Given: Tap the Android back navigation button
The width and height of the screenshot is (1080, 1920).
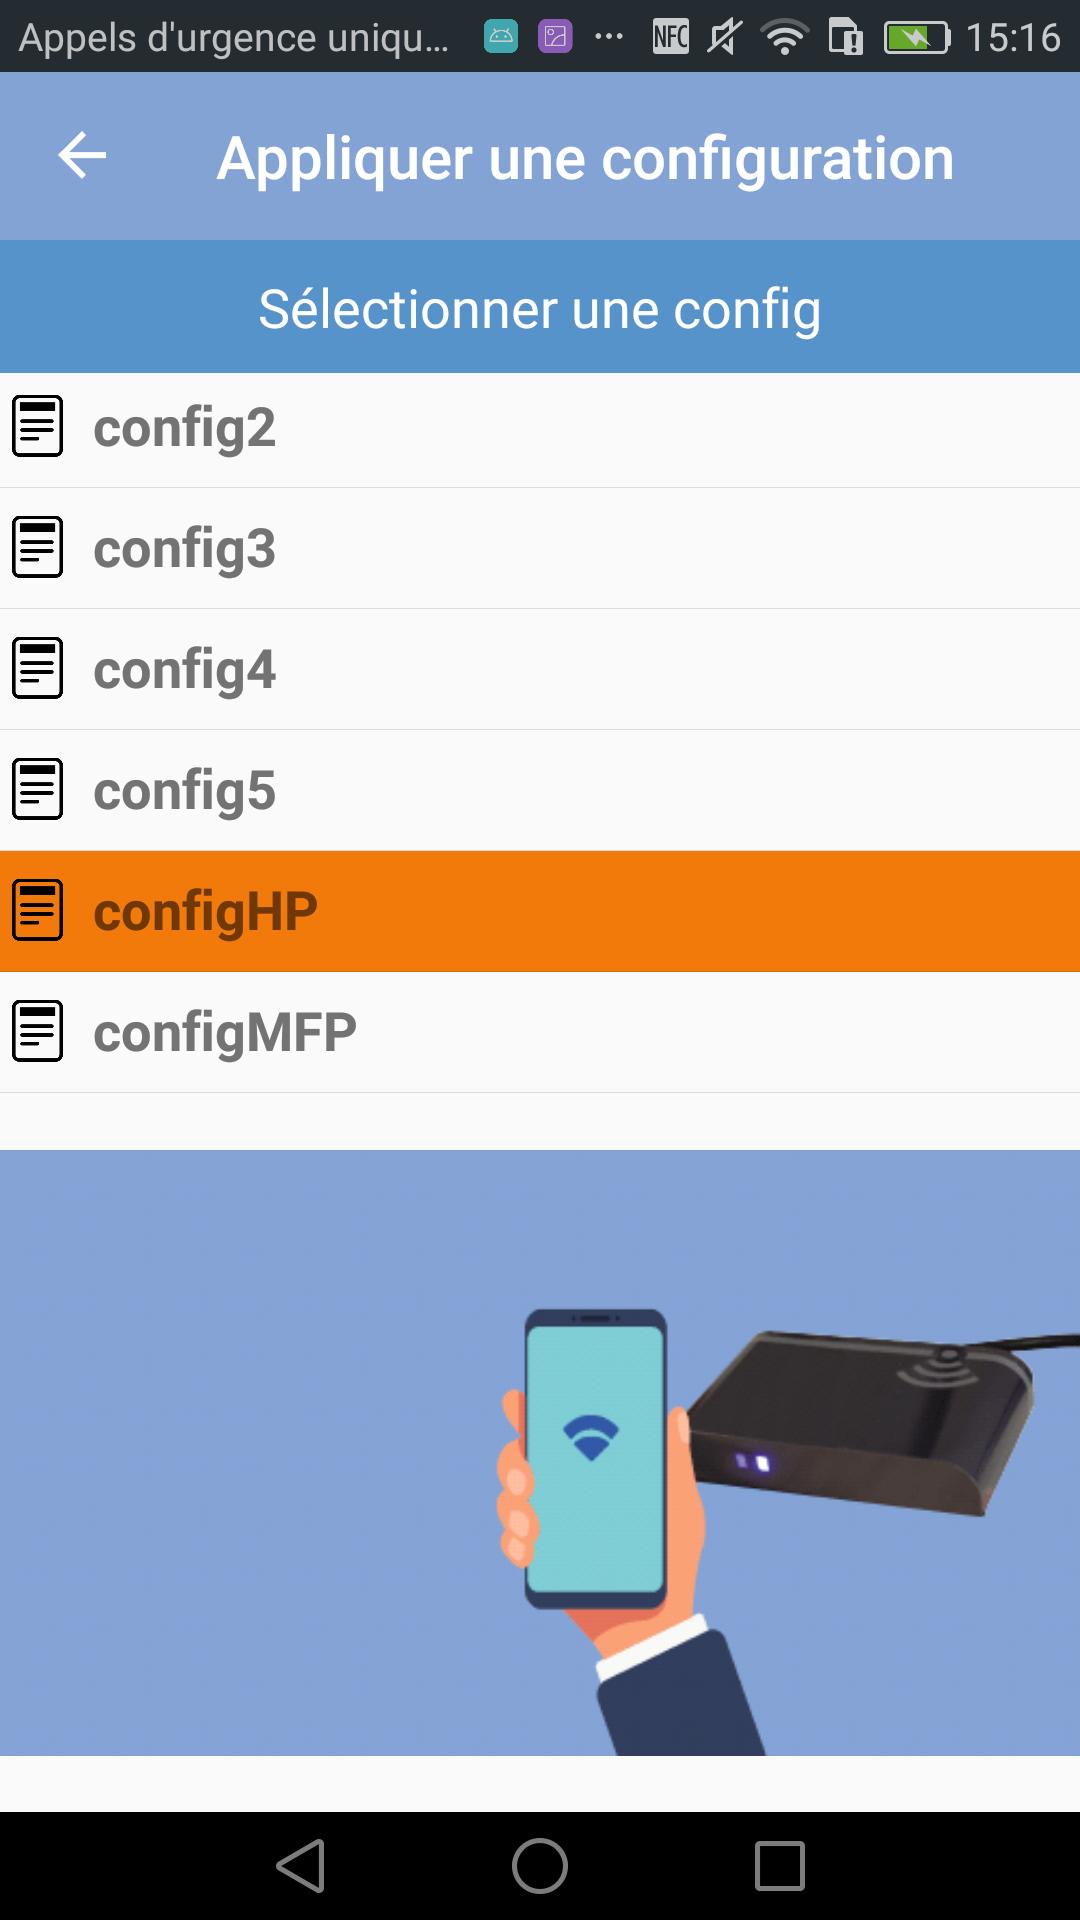Looking at the screenshot, I should click(x=301, y=1866).
